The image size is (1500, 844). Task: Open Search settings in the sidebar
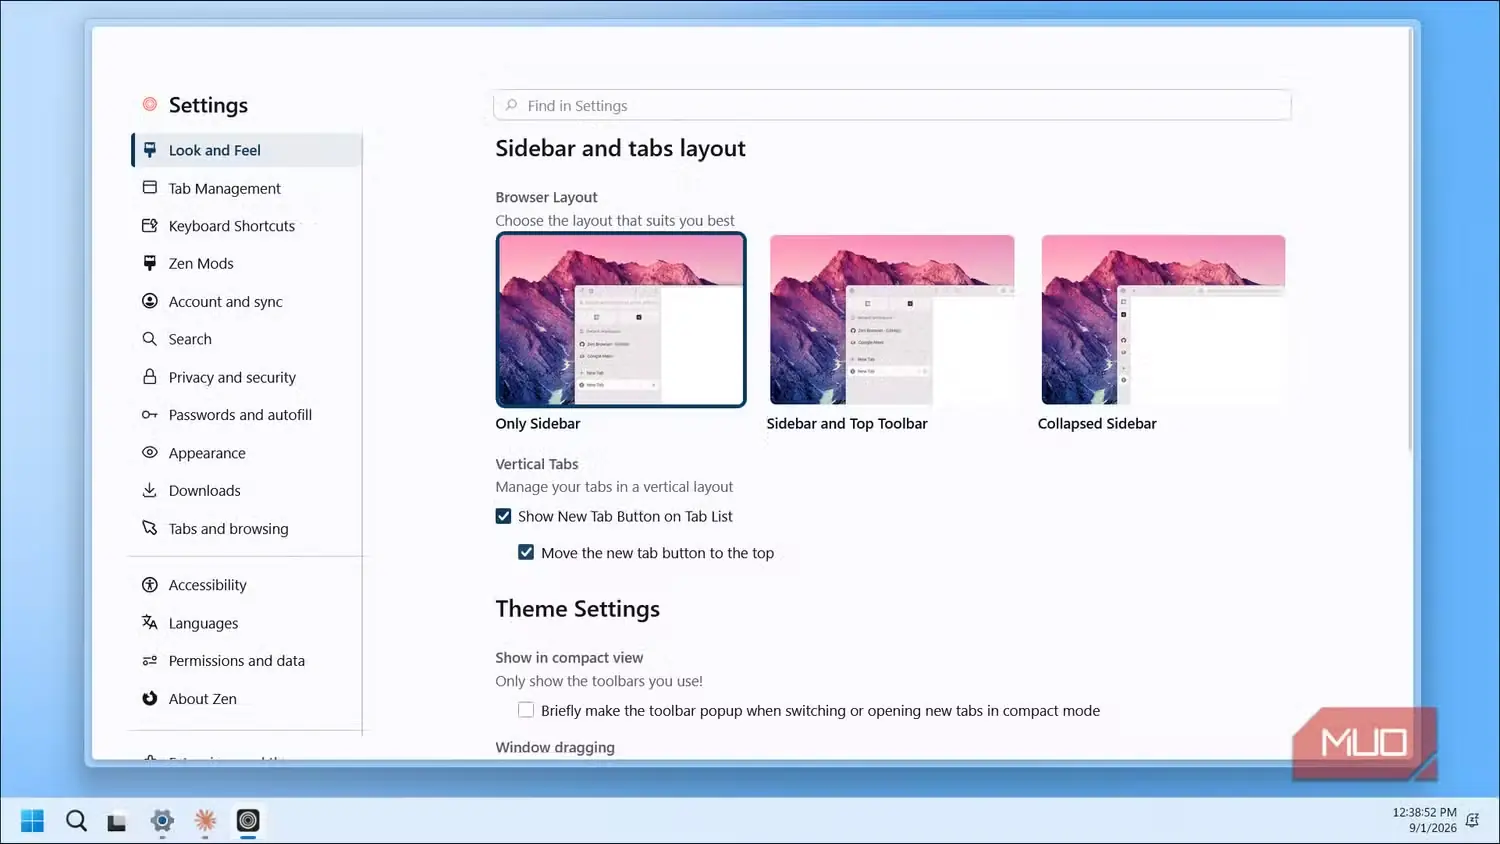247,339
